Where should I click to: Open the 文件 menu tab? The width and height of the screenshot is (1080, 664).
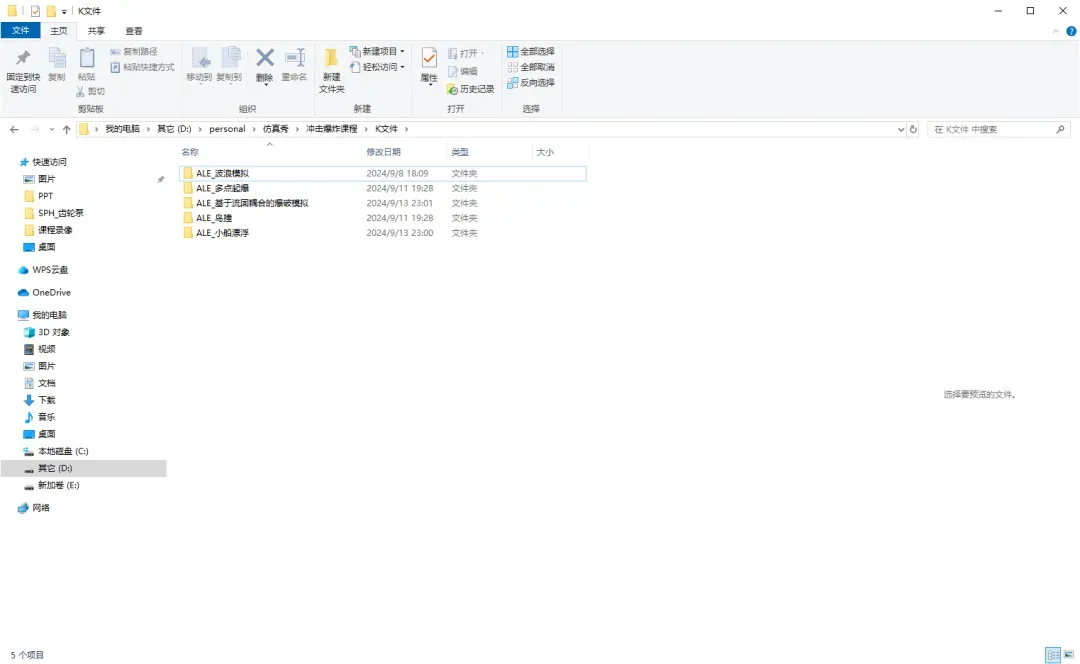tap(21, 30)
